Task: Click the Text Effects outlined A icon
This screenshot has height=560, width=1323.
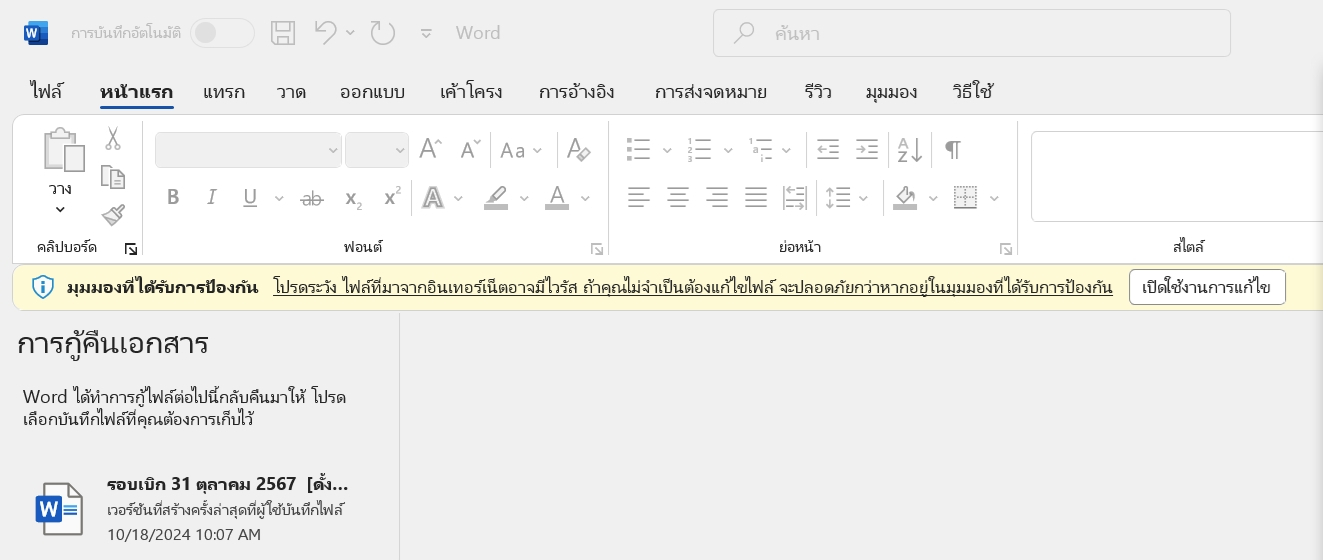Action: tap(433, 198)
